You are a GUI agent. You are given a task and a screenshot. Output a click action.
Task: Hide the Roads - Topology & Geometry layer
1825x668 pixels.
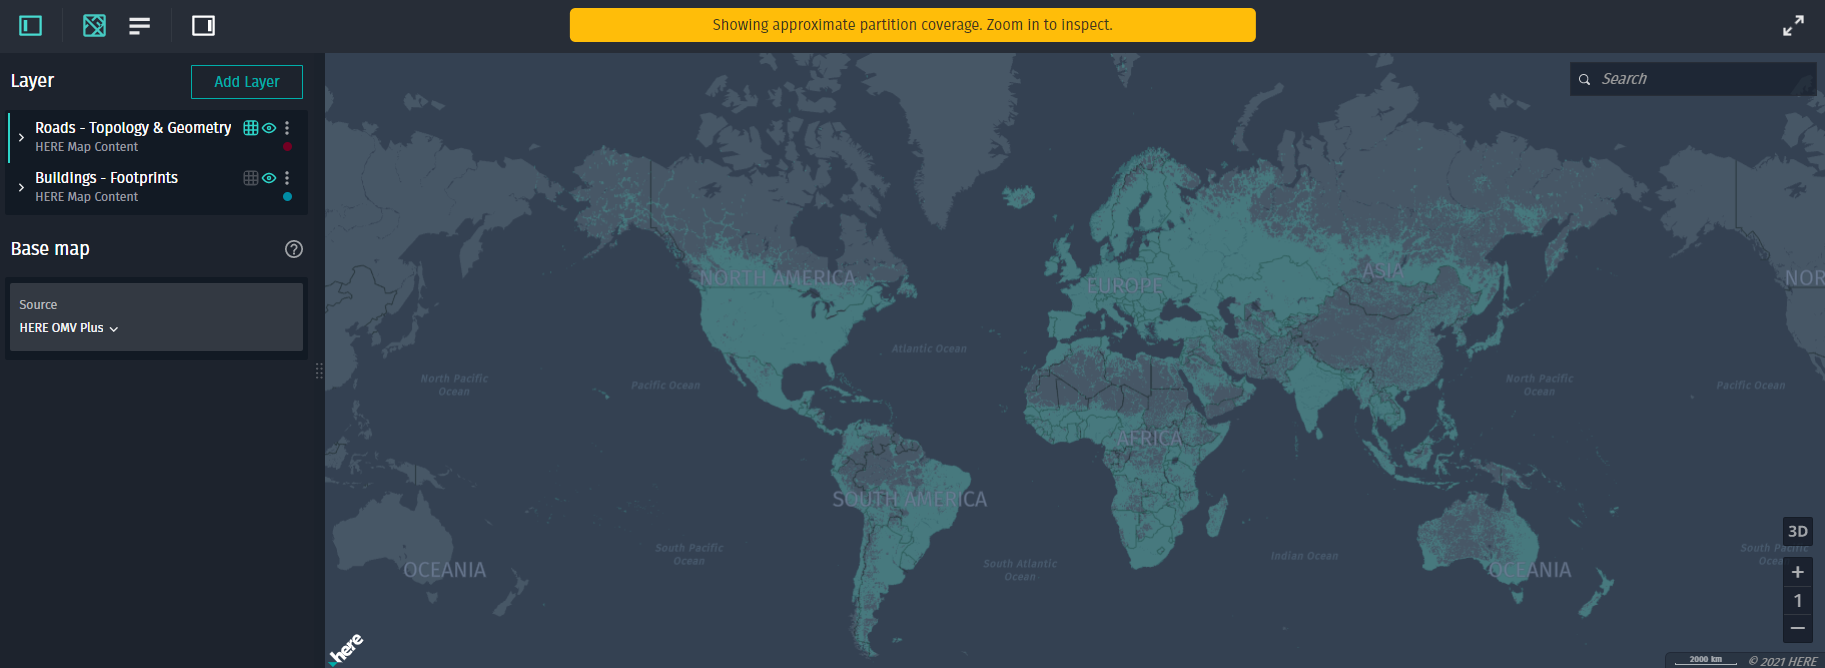coord(269,128)
